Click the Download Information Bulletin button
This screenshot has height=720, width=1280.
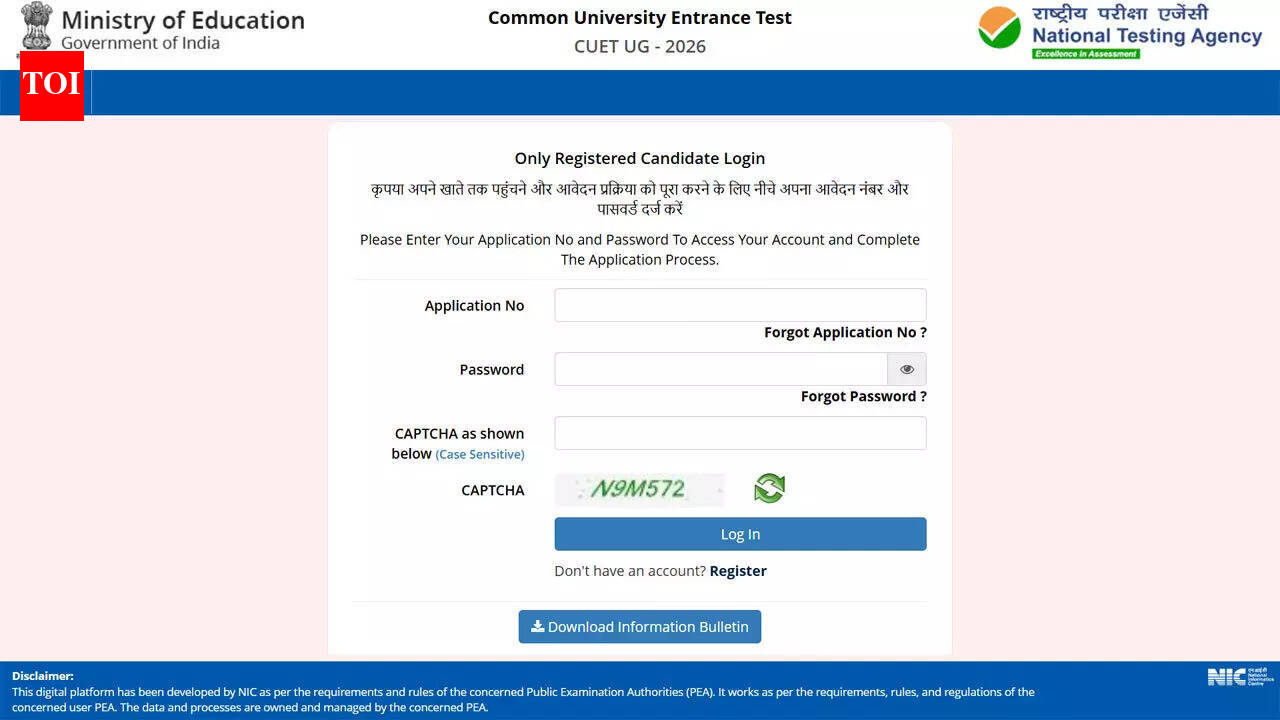639,626
